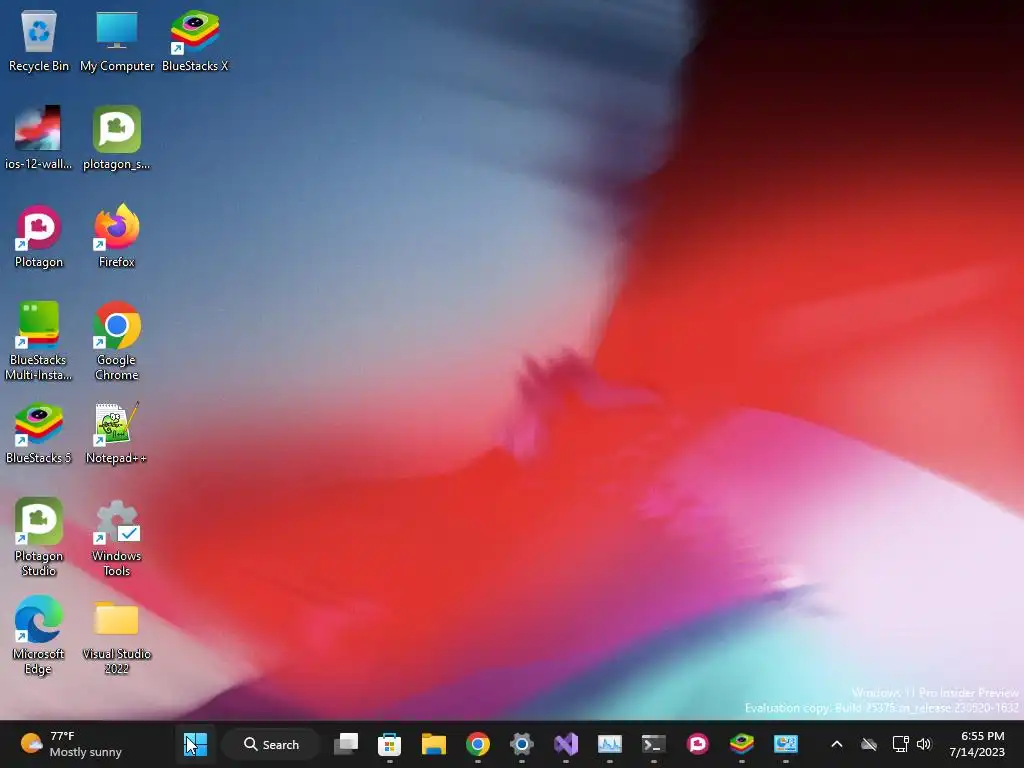Open the performance monitor taskbar icon

click(x=610, y=744)
